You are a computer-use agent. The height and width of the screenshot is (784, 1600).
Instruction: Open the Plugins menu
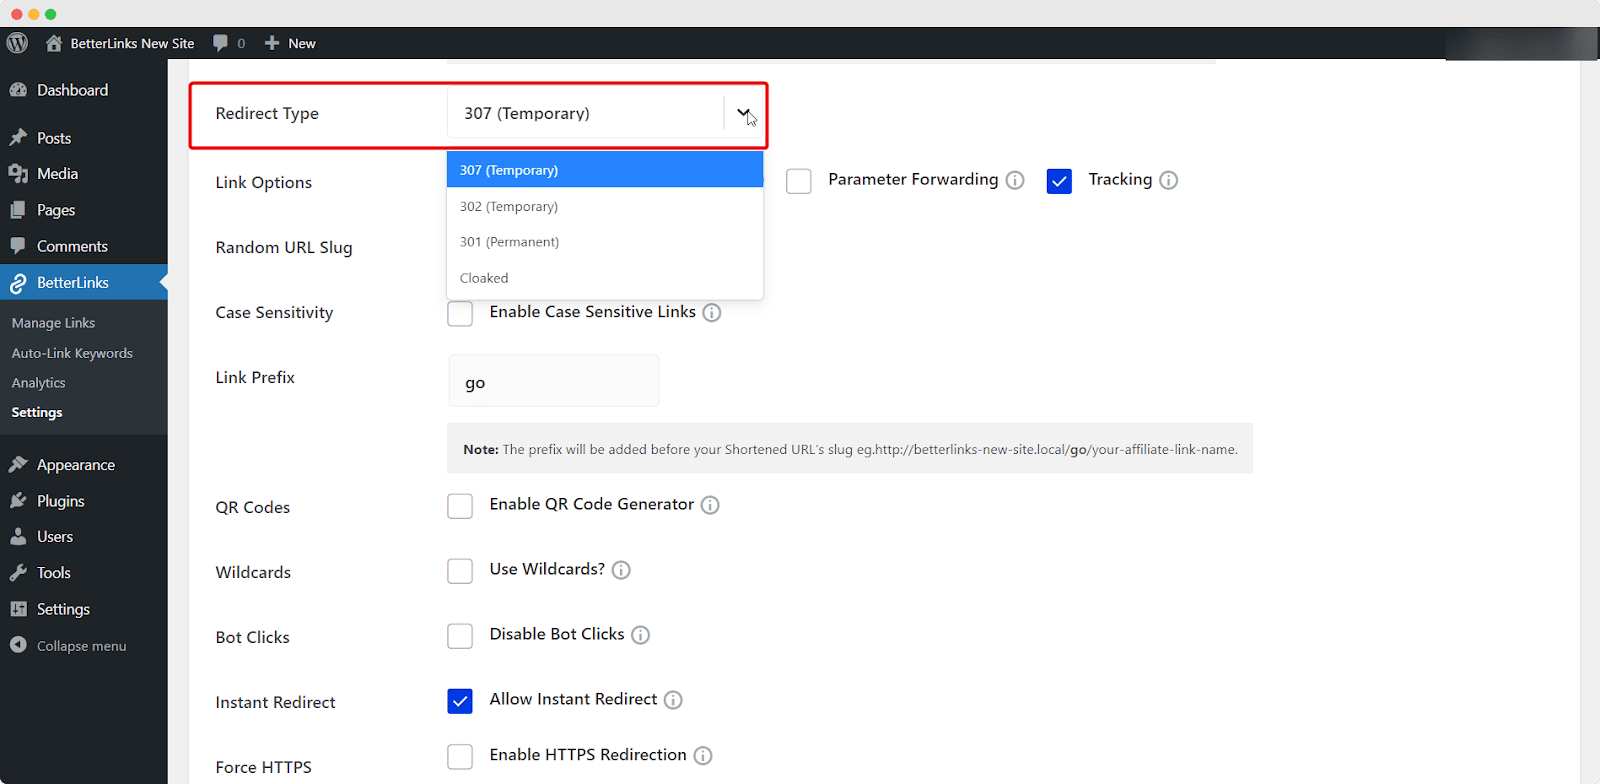[84, 501]
